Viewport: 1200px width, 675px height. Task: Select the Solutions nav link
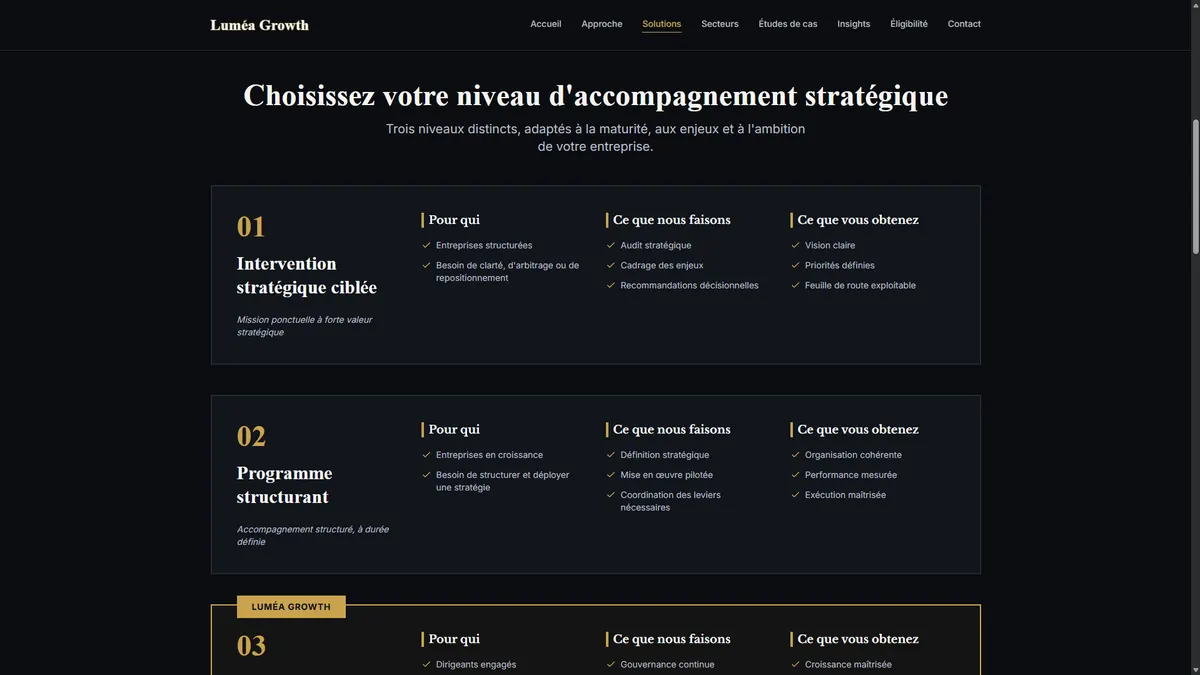coord(662,24)
